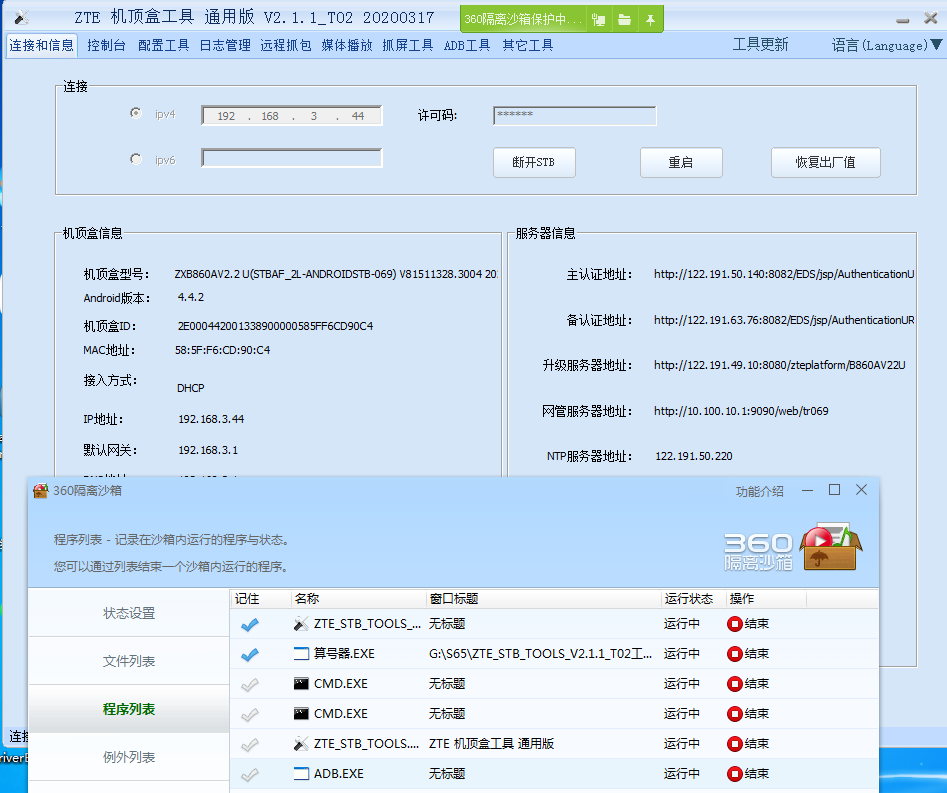Select the ipv6 radio button
The width and height of the screenshot is (947, 793).
tap(136, 159)
